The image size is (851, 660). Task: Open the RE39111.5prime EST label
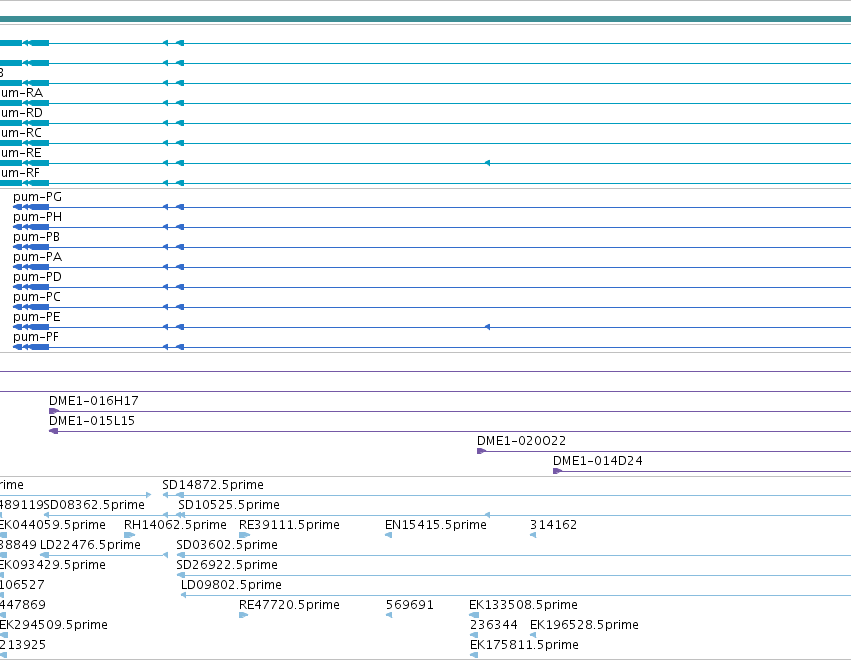289,525
